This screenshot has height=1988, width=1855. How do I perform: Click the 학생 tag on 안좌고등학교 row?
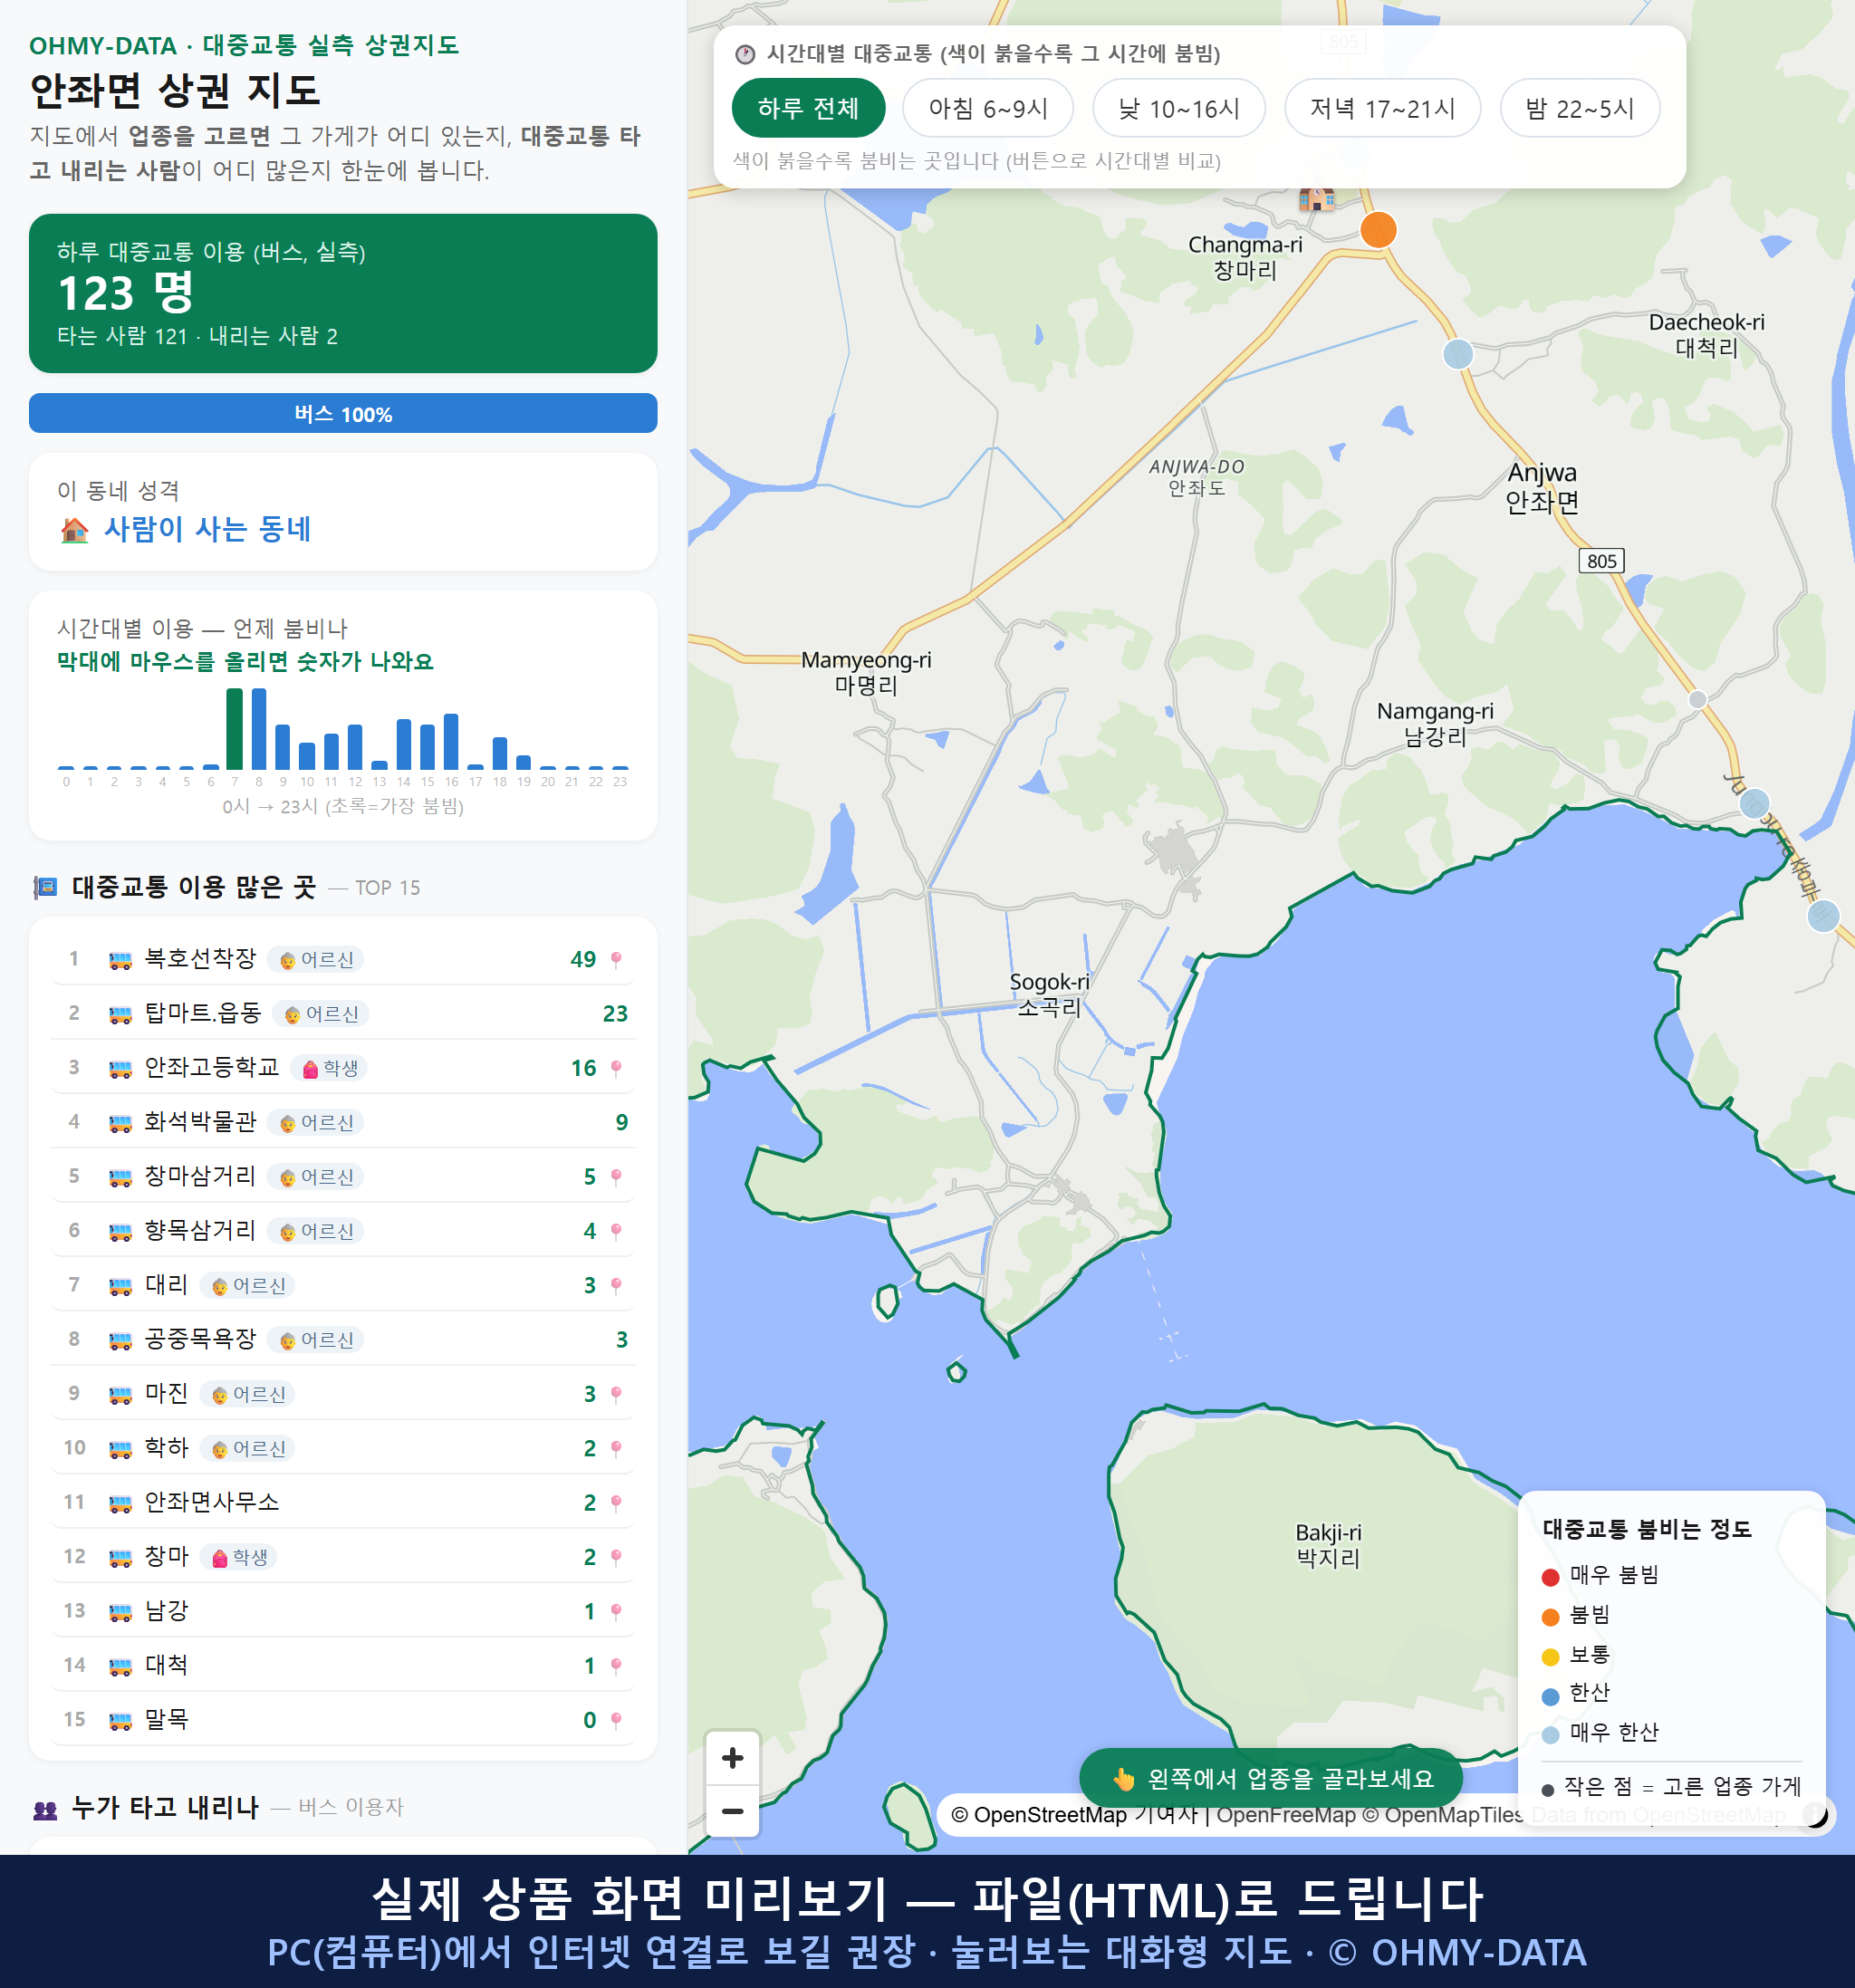[330, 1069]
